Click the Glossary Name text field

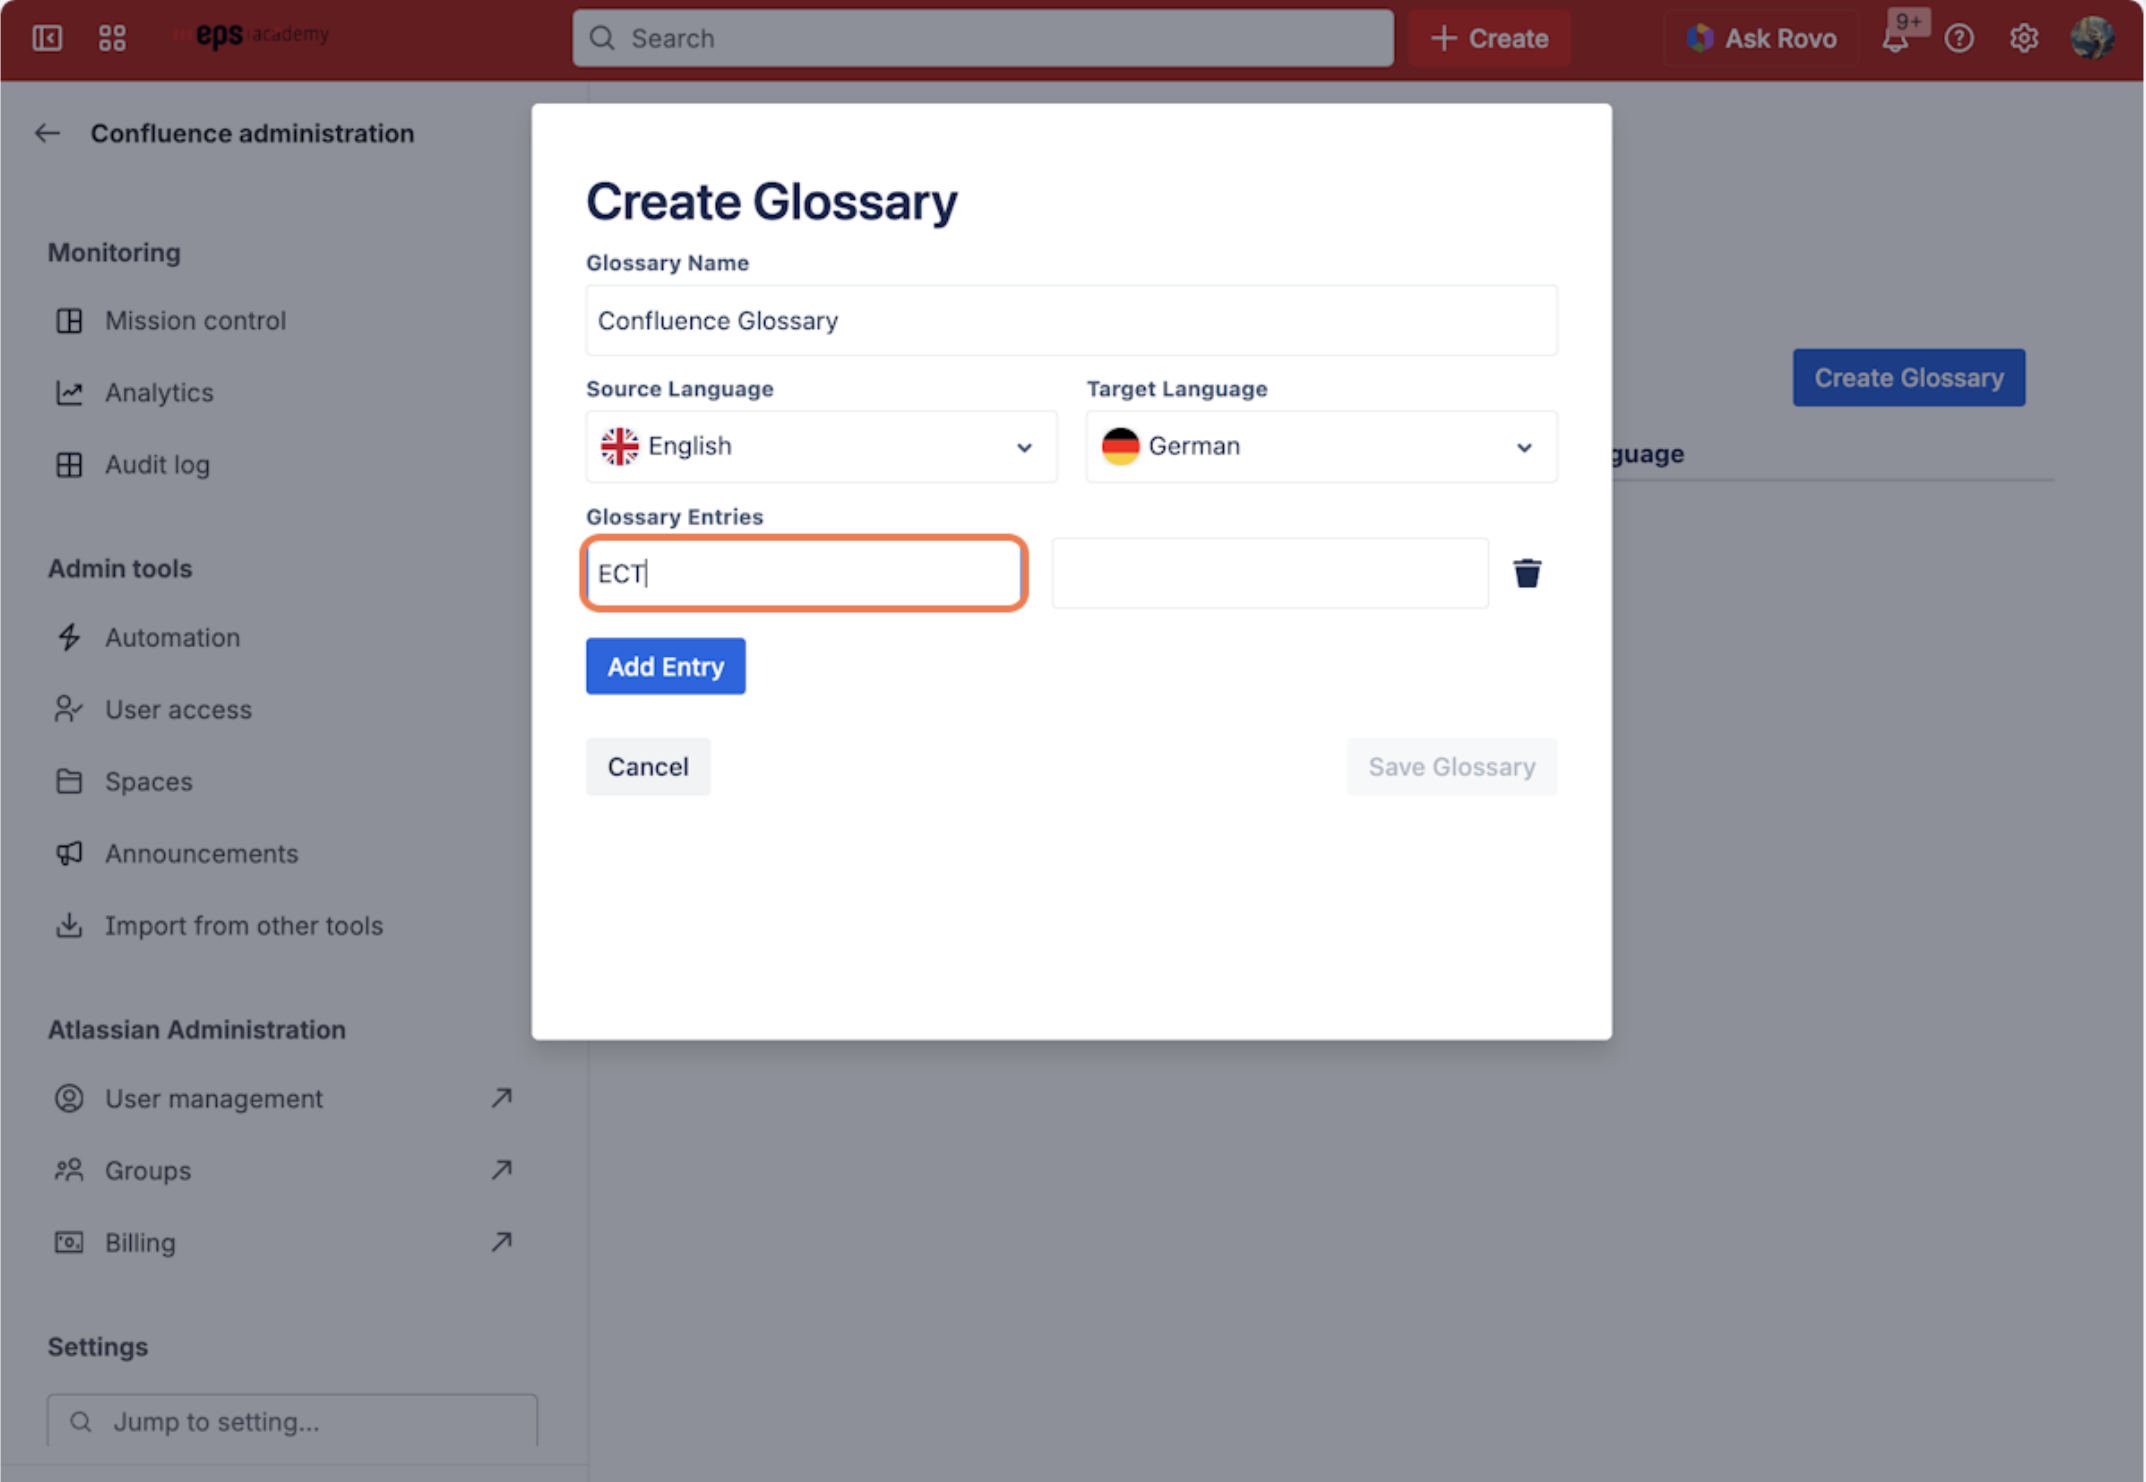coord(1070,321)
